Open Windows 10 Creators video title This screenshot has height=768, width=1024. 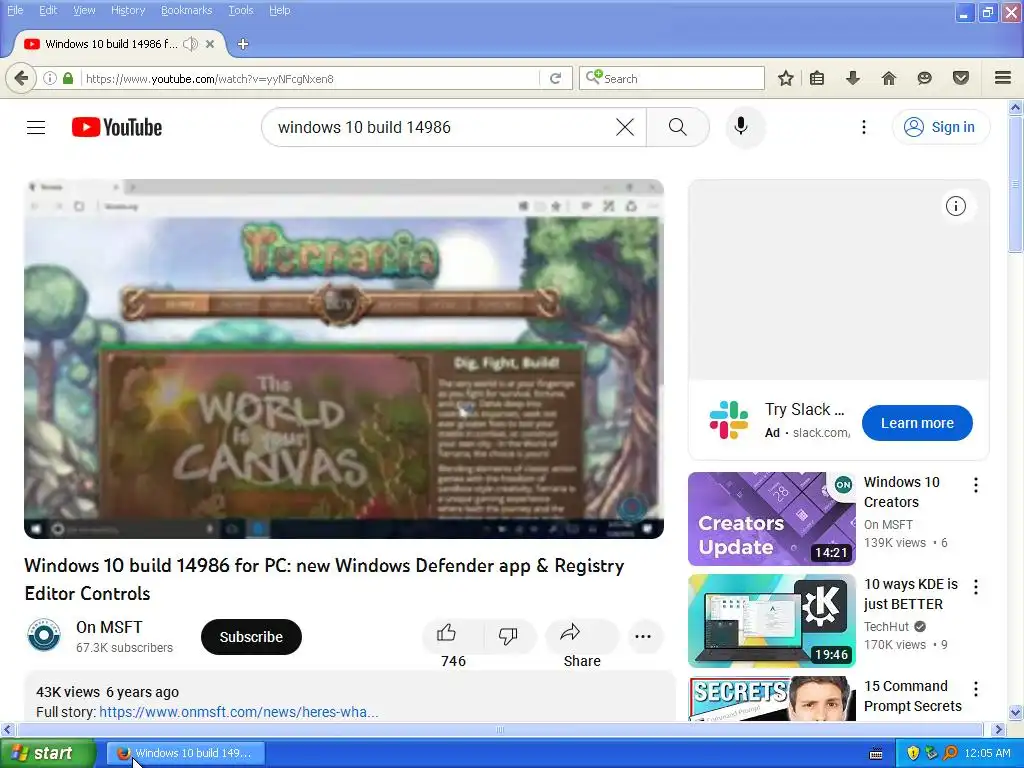pyautogui.click(x=902, y=492)
